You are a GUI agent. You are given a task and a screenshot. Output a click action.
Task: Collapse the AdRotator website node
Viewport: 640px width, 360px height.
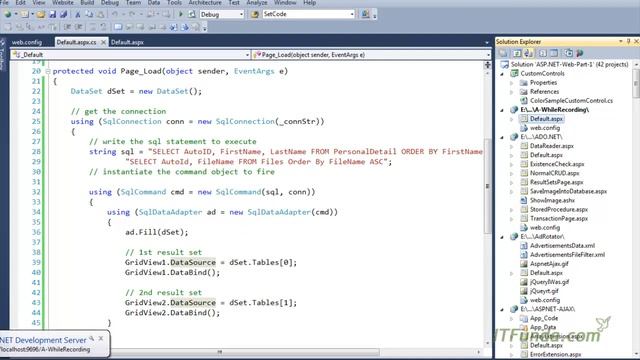pos(502,237)
